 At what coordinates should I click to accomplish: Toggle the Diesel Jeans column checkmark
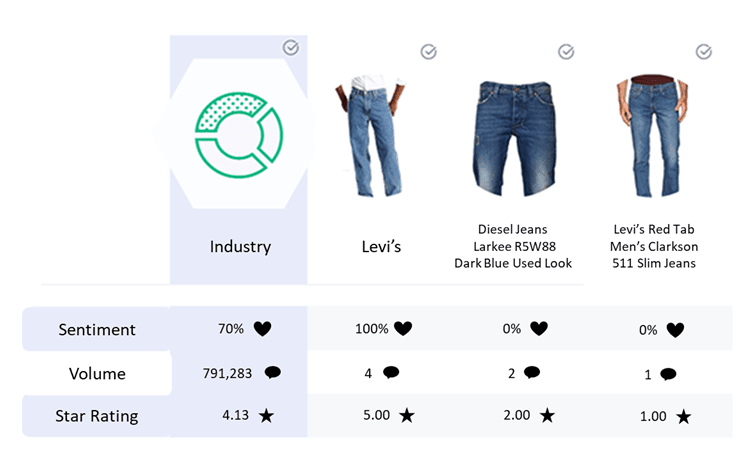pyautogui.click(x=566, y=51)
